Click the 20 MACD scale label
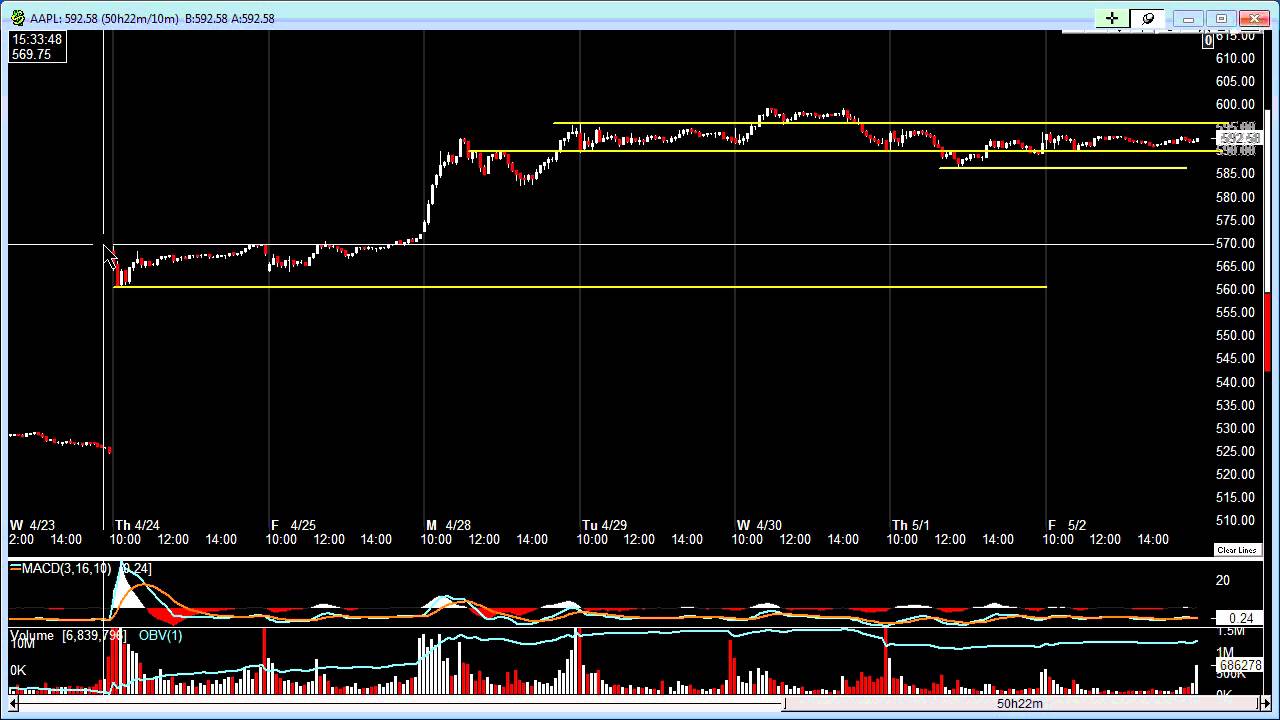1280x720 pixels. click(x=1222, y=581)
